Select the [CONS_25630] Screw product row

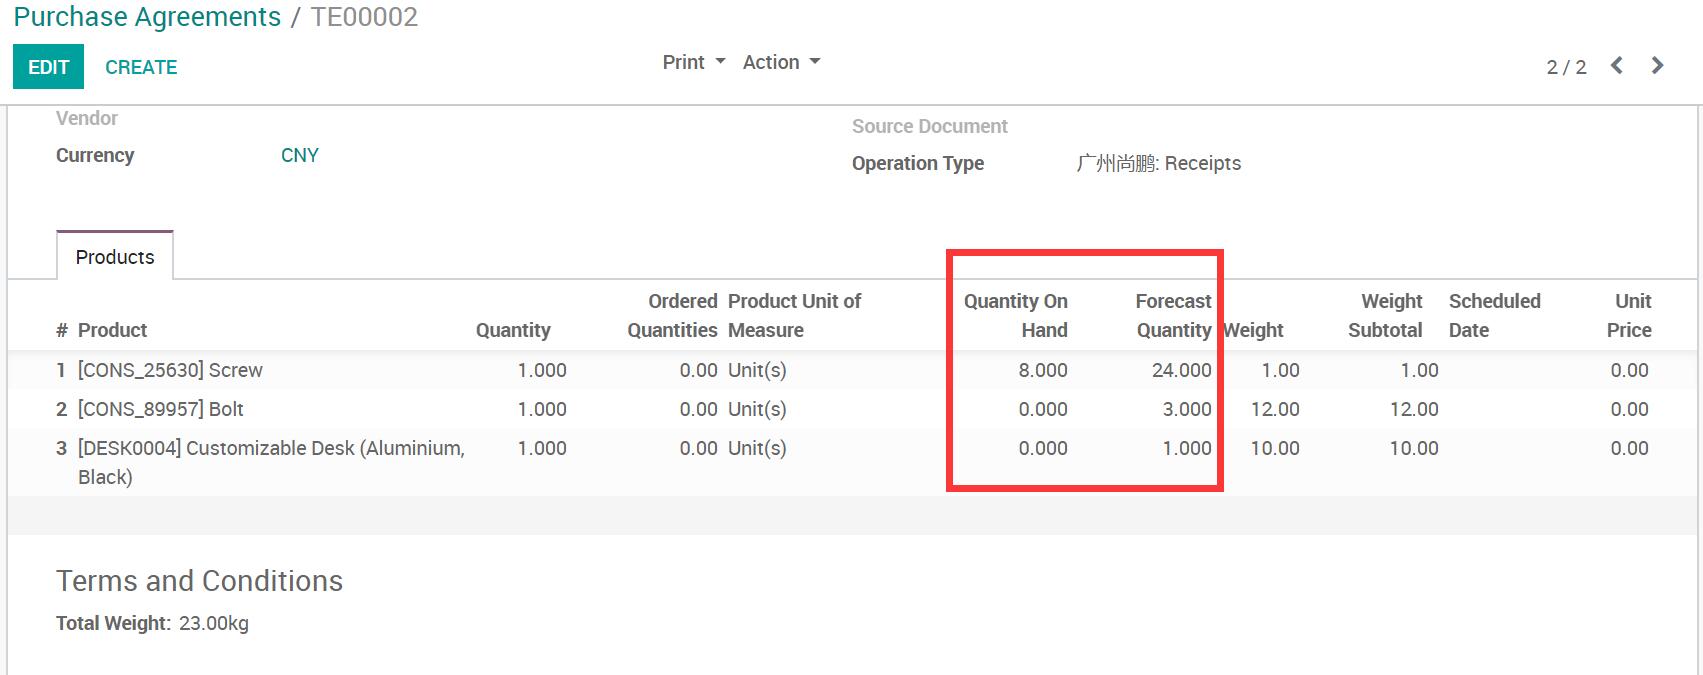[x=854, y=370]
